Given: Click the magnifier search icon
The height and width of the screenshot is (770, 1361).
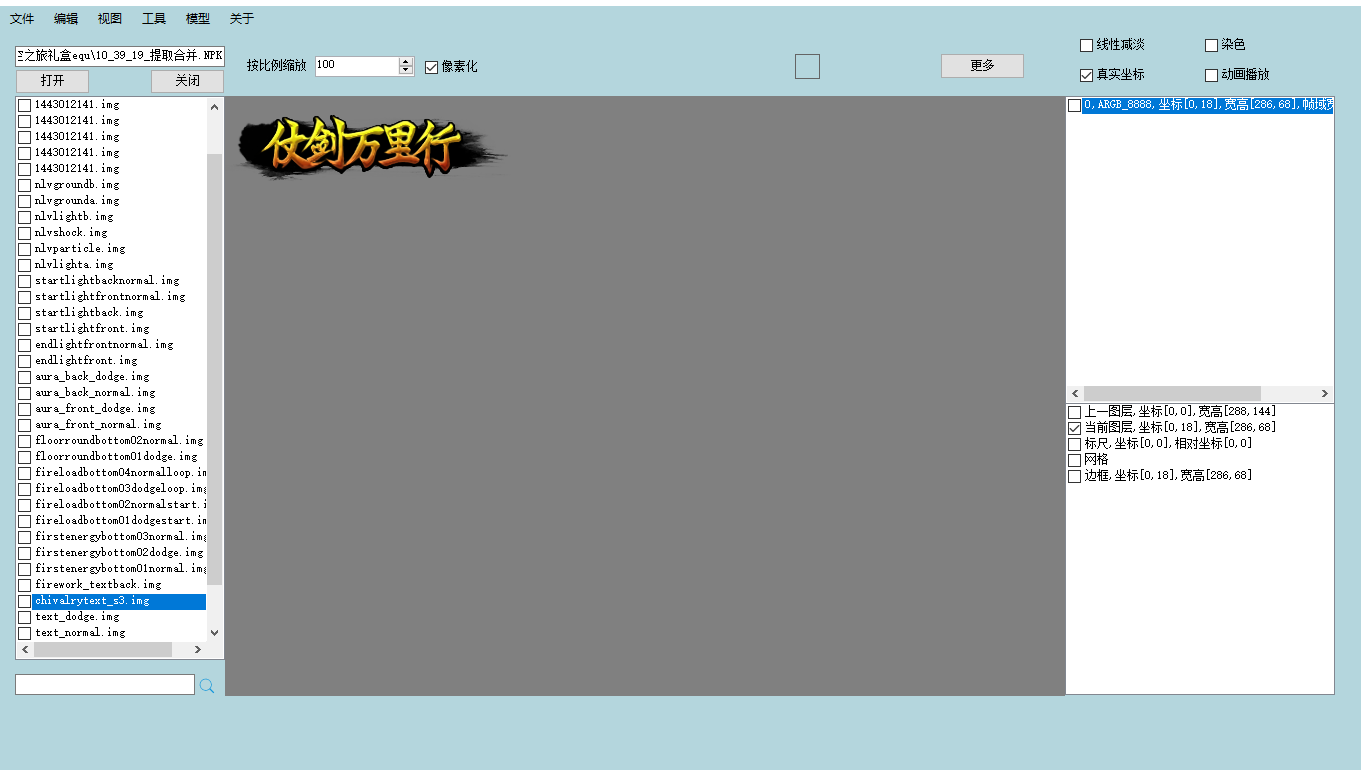Looking at the screenshot, I should click(x=207, y=686).
